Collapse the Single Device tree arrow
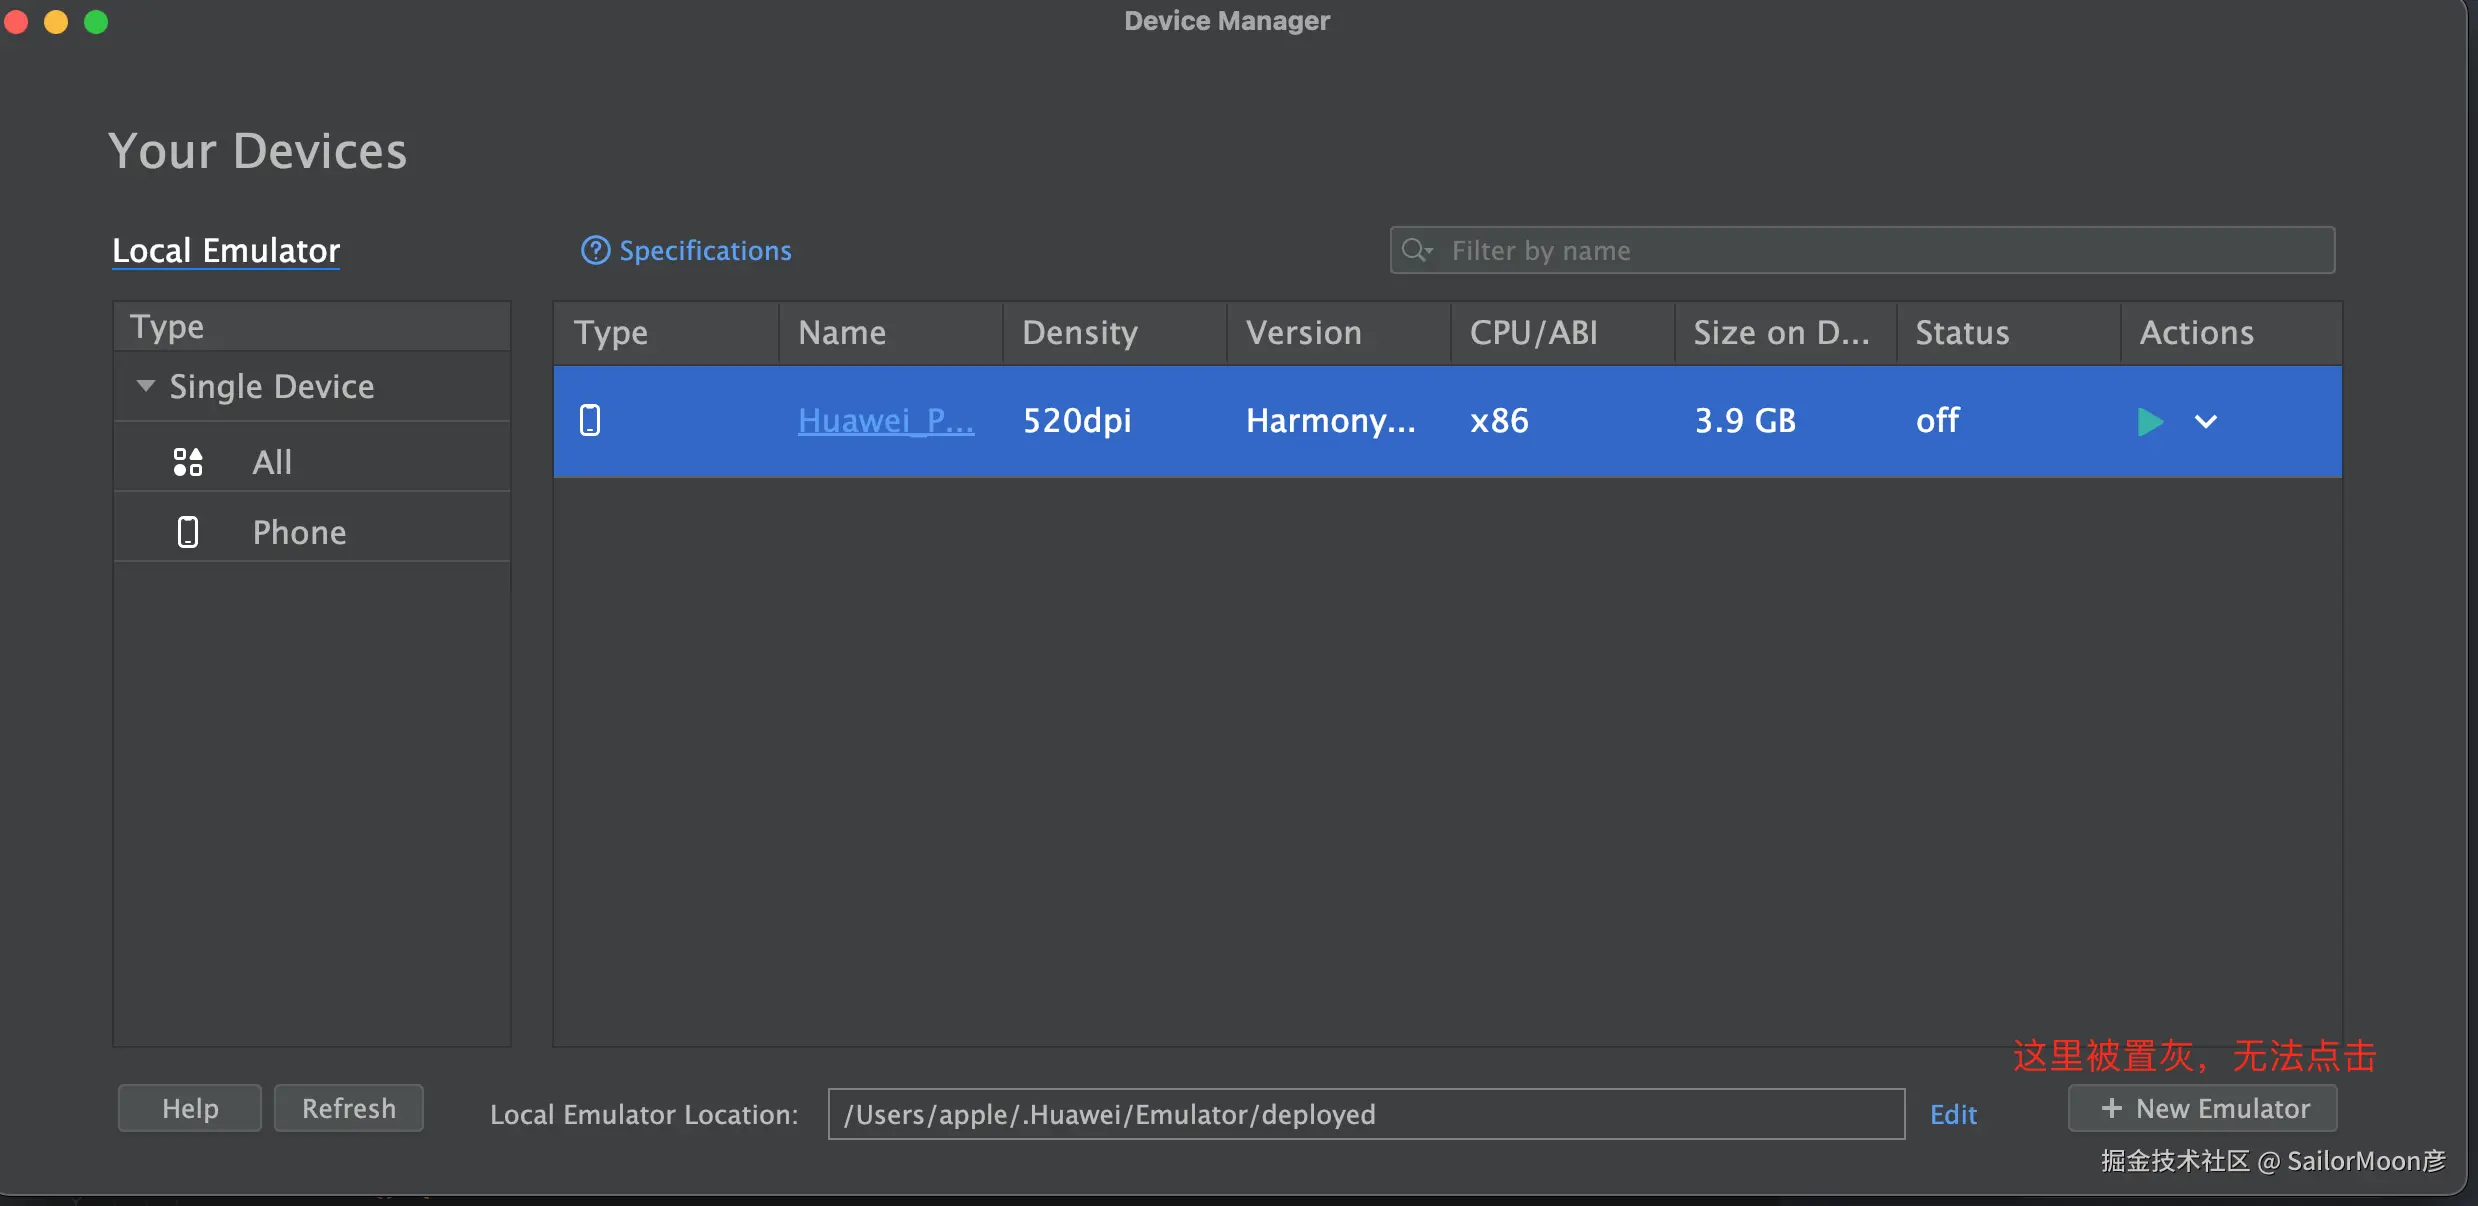 [146, 386]
